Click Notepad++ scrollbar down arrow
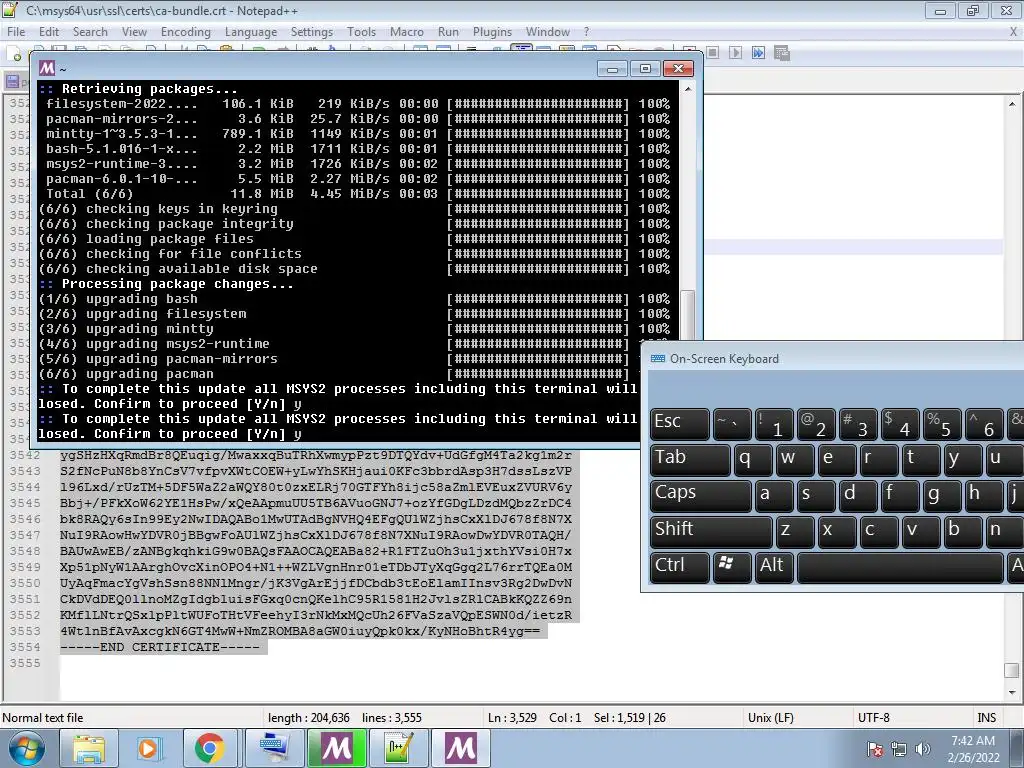 (x=1012, y=692)
